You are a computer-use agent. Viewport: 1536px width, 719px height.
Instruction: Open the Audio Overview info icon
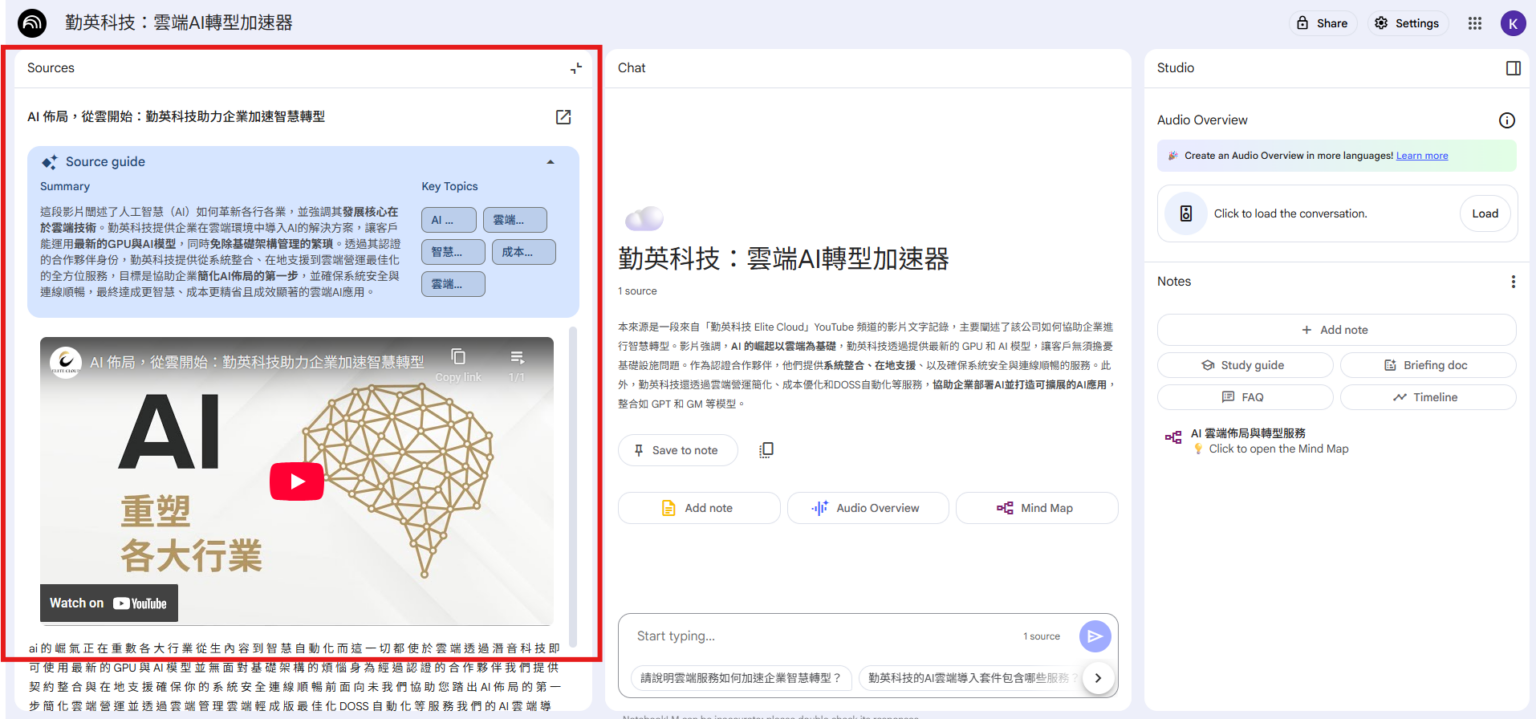1507,120
